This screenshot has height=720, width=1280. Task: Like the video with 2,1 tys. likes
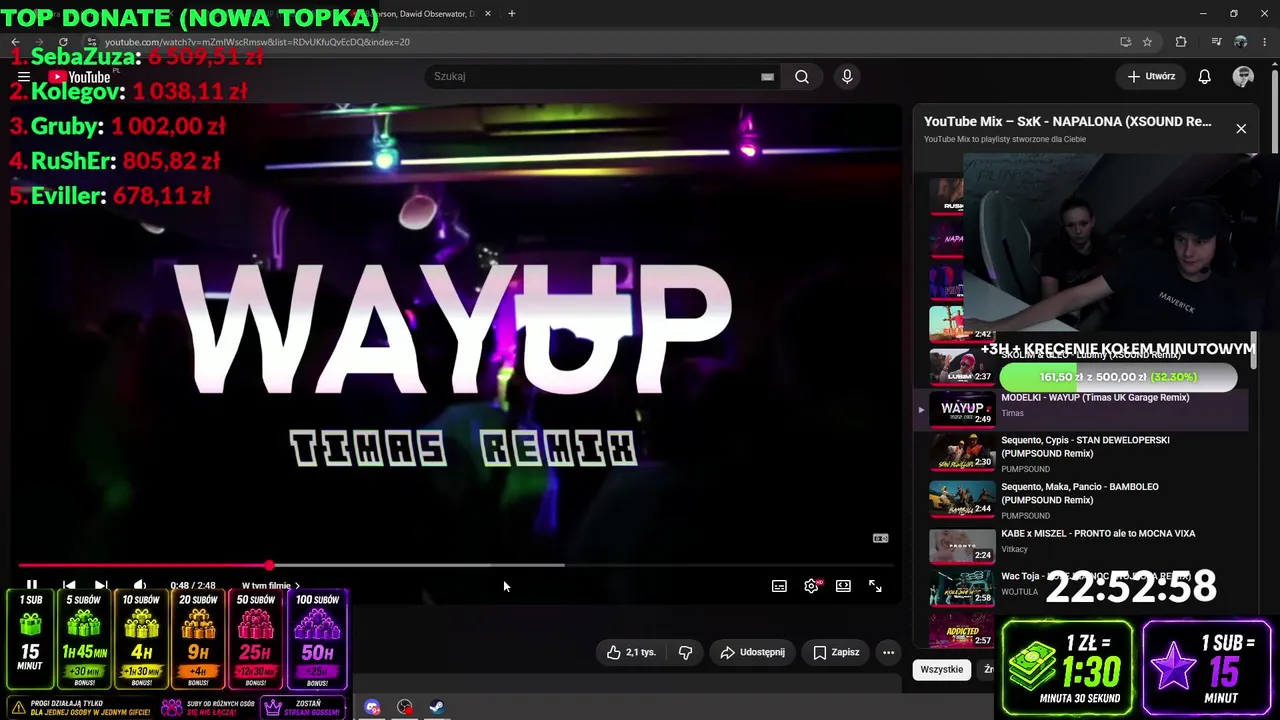tap(631, 652)
